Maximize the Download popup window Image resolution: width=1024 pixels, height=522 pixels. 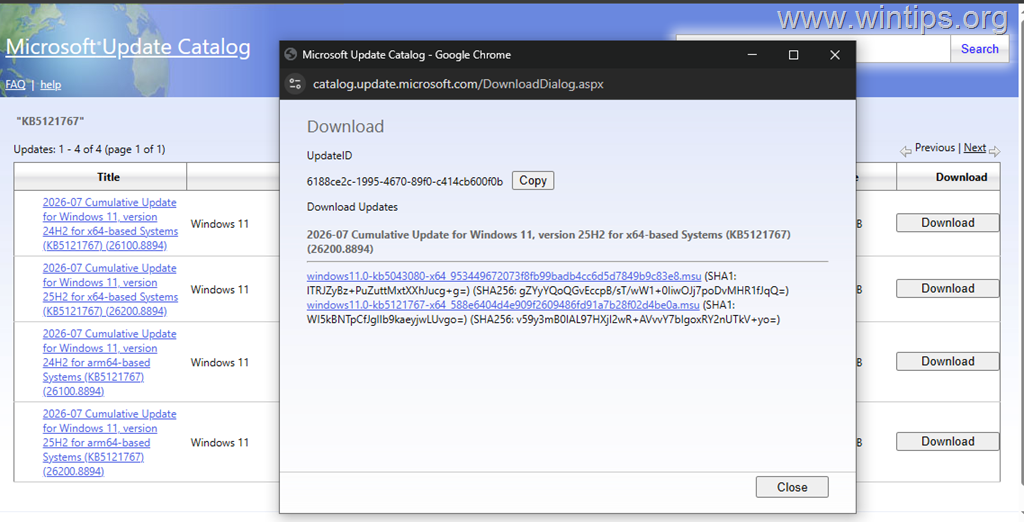(793, 55)
